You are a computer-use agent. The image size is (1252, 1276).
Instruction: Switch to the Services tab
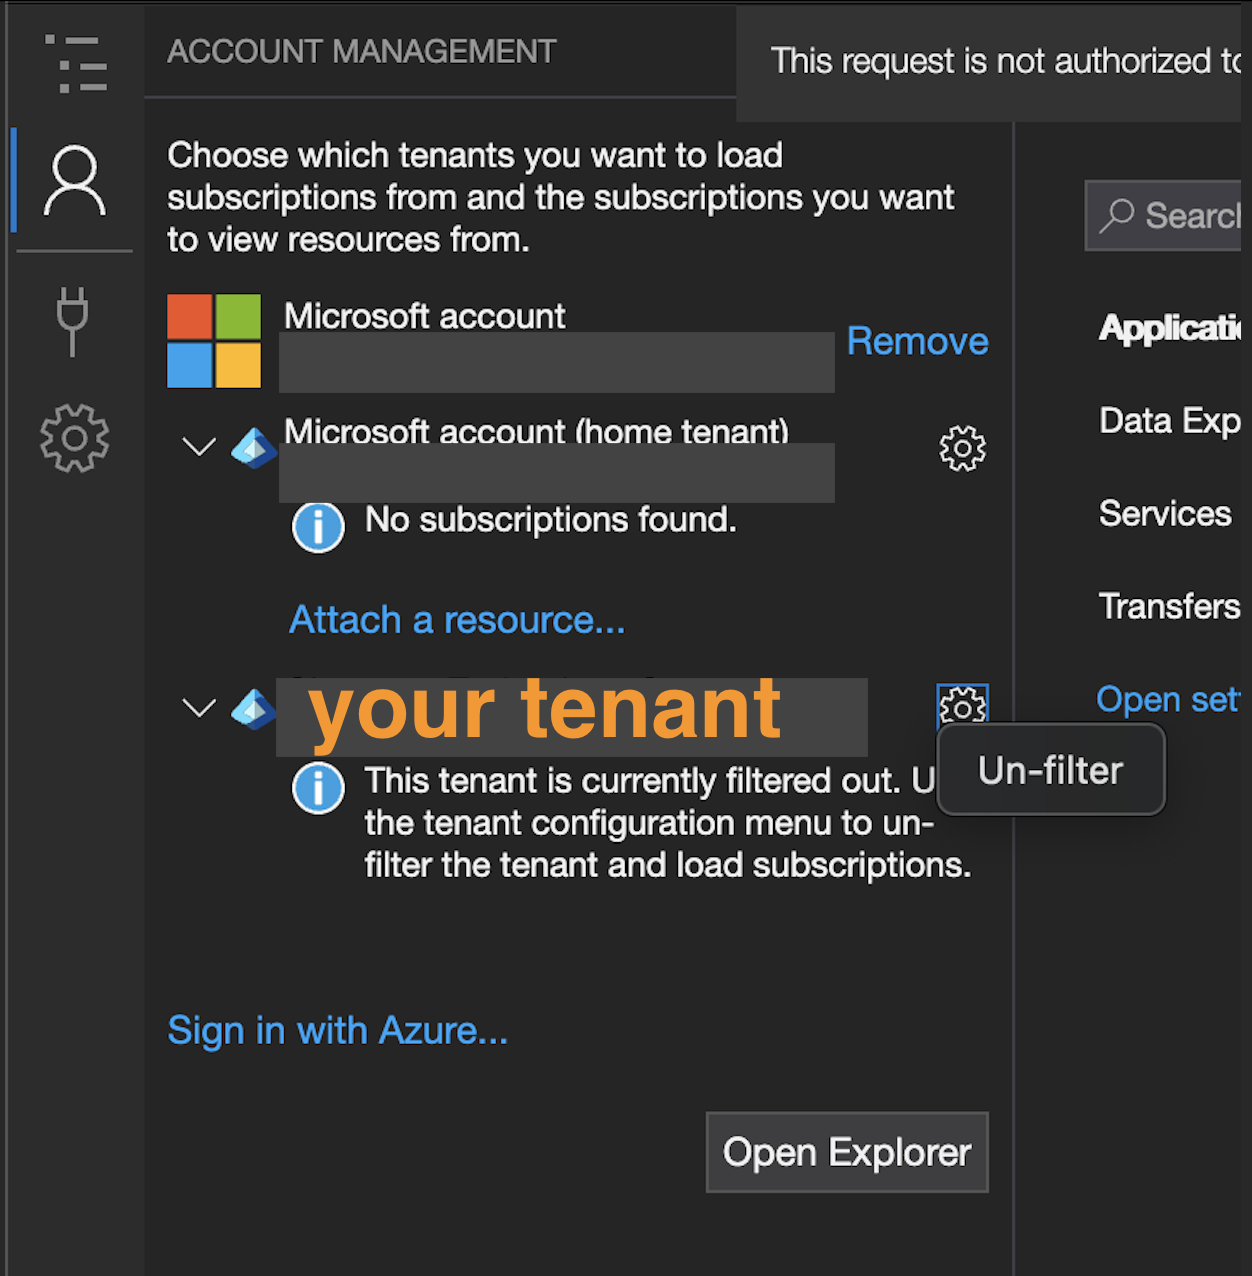[1165, 513]
